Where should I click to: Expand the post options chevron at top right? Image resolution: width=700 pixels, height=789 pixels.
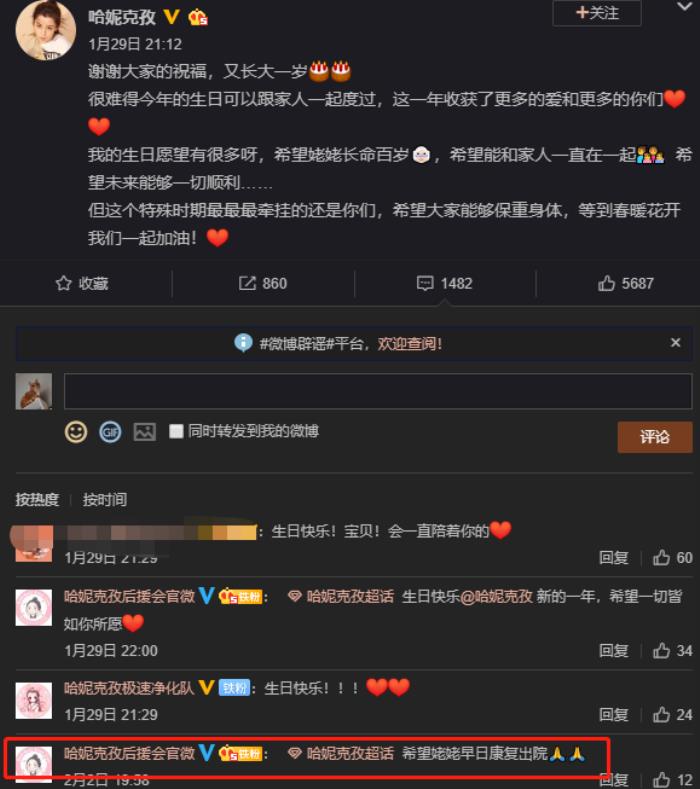coord(685,7)
